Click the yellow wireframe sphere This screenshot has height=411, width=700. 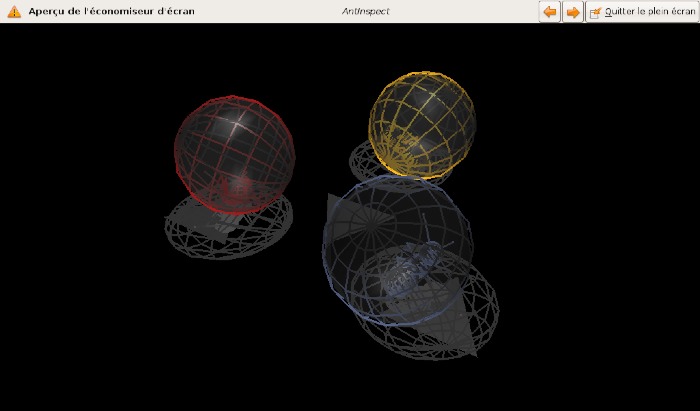(422, 125)
